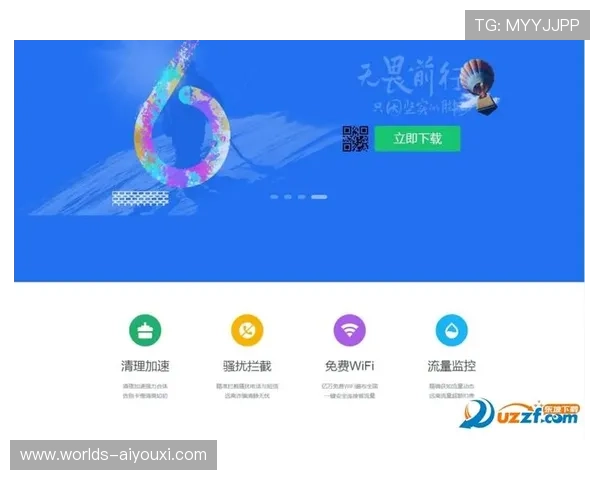Click the green 立即下载 download button
This screenshot has height=480, width=600.
pos(417,139)
